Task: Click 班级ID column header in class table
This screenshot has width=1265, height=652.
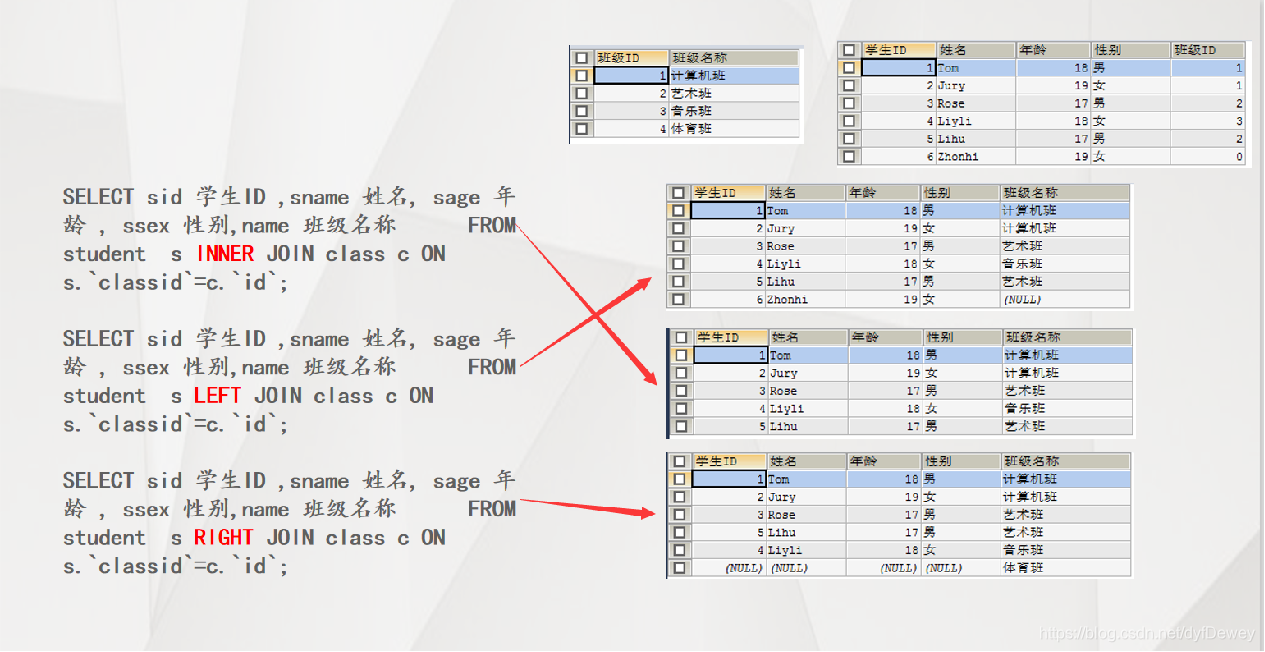Action: tap(631, 58)
